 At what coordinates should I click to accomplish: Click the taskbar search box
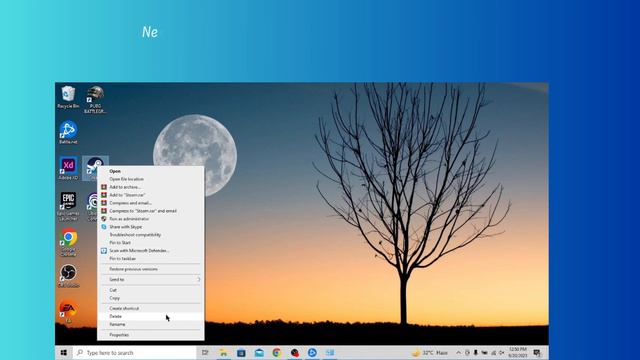click(x=134, y=353)
